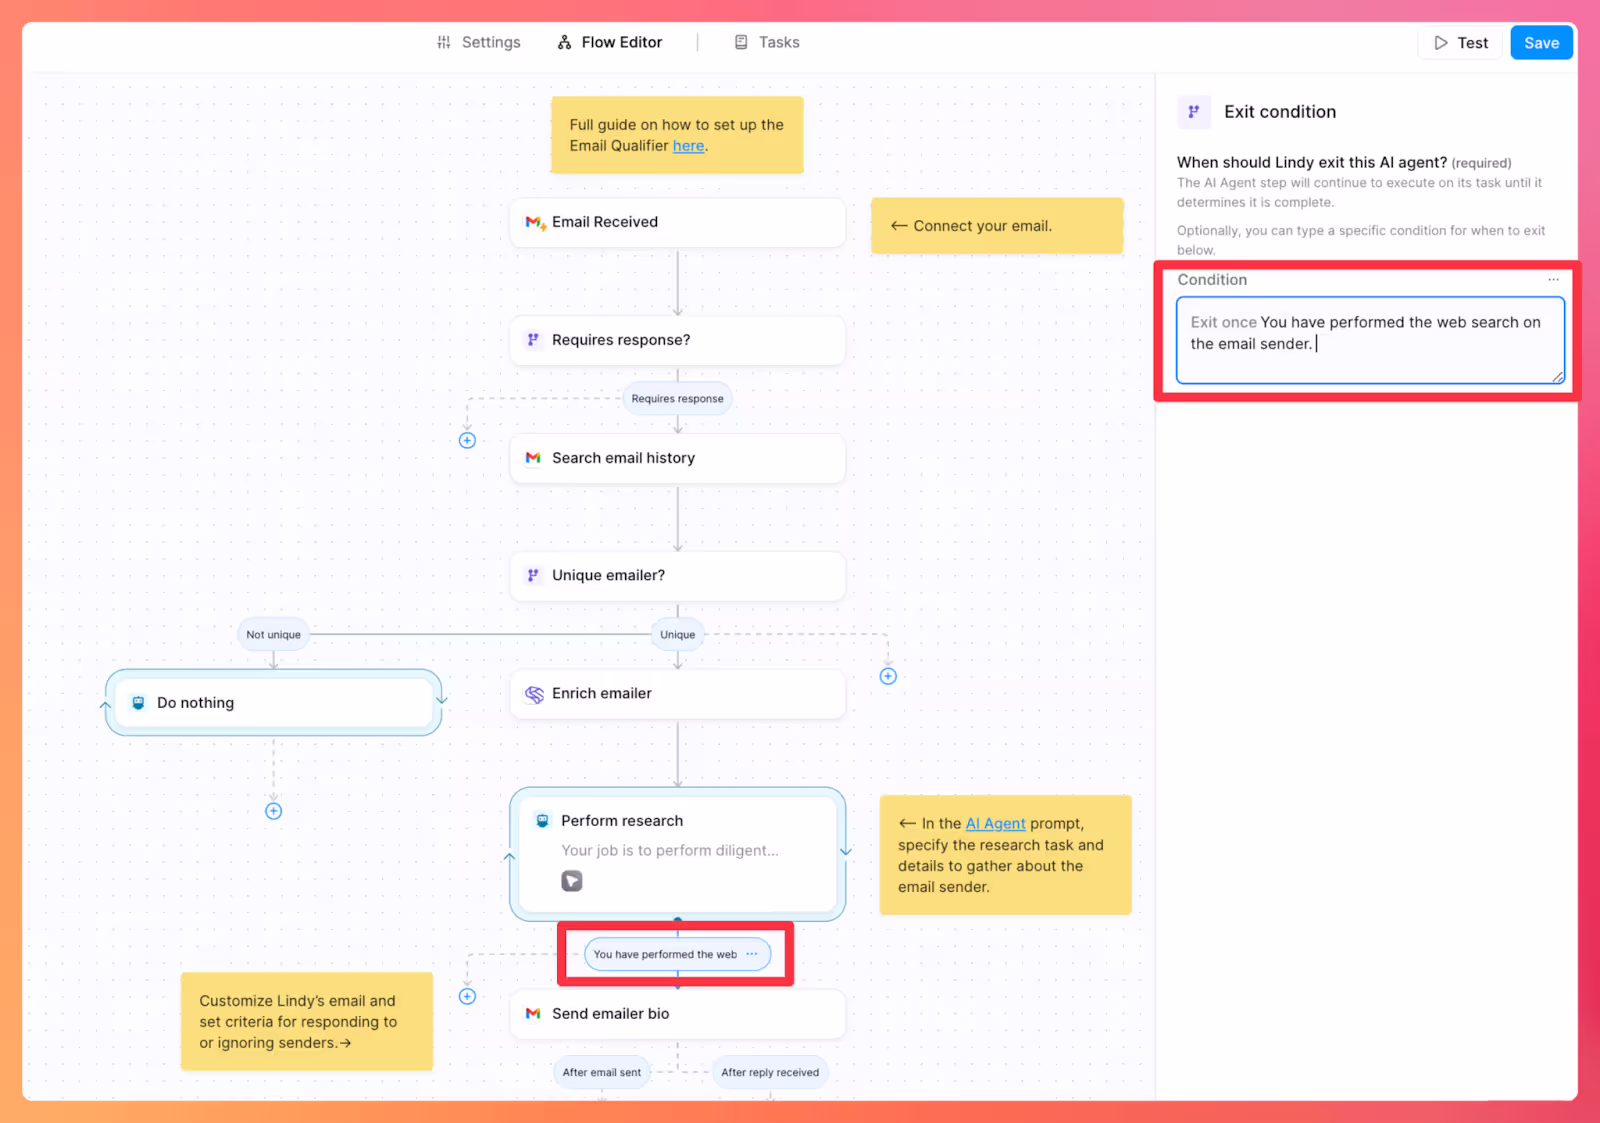
Task: Click the Gmail icon on Search email history
Action: pyautogui.click(x=533, y=458)
